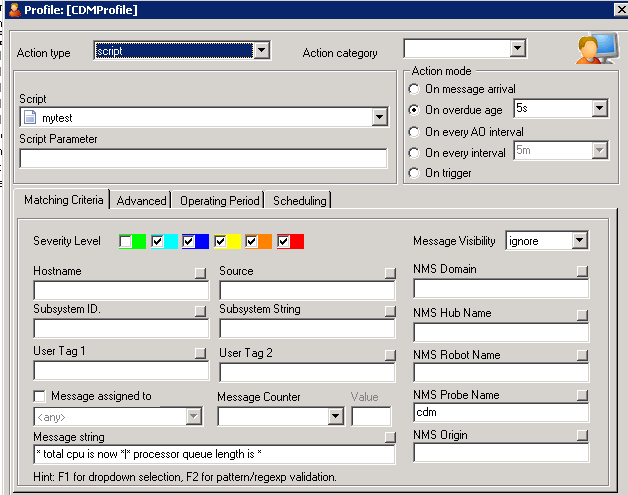Viewport: 628px width, 495px height.
Task: Toggle the small box beside Source
Action: click(x=390, y=273)
